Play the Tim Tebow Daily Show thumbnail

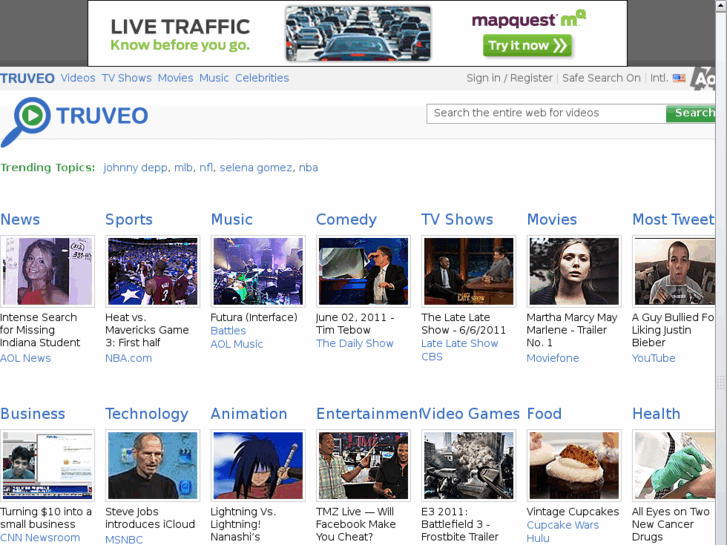(364, 271)
